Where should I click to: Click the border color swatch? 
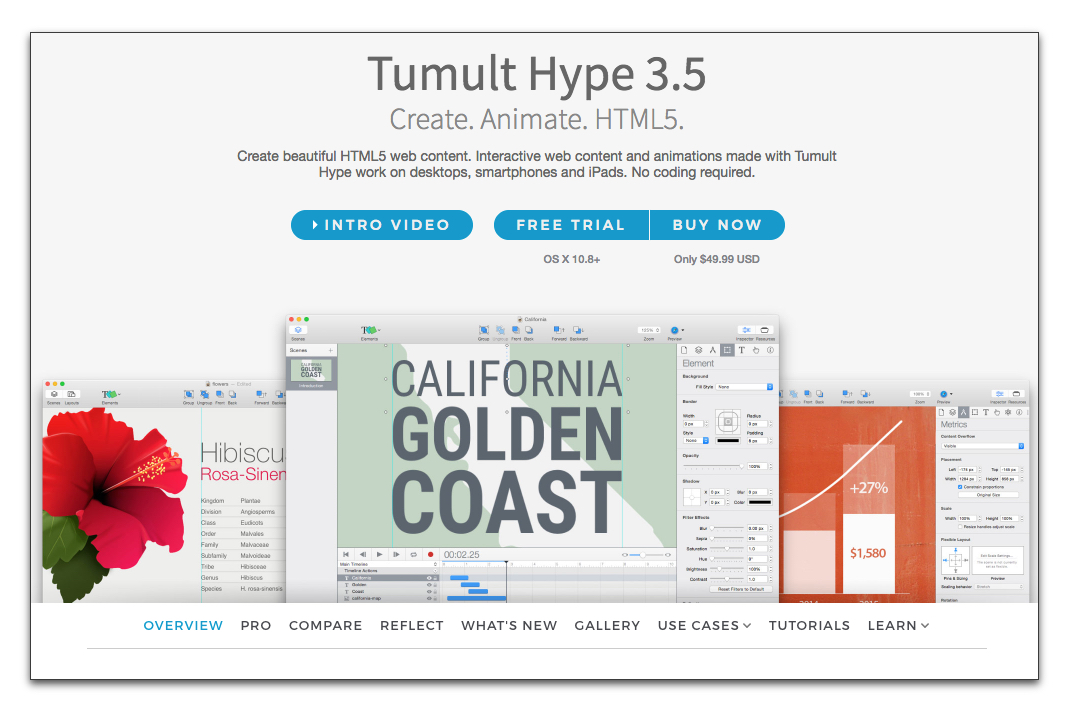[x=727, y=440]
